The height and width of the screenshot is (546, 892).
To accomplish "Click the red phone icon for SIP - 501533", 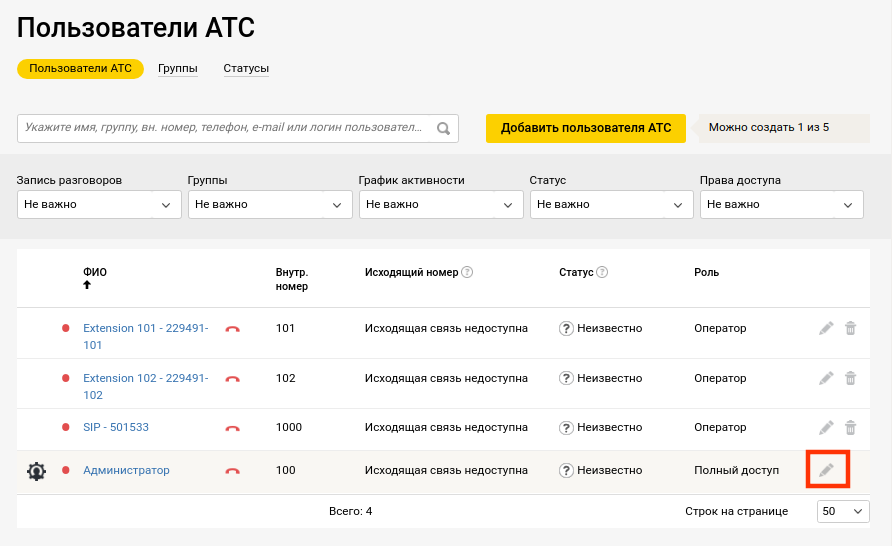I will point(232,428).
